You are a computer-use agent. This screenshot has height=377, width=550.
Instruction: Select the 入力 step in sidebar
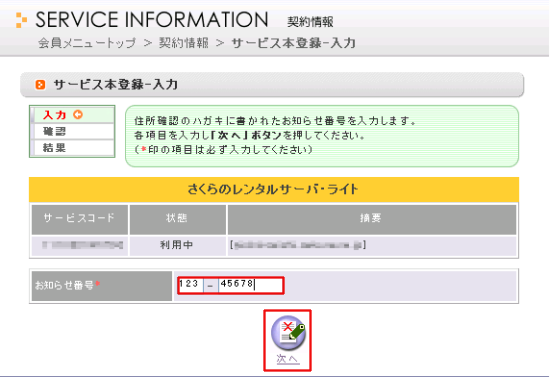point(74,115)
